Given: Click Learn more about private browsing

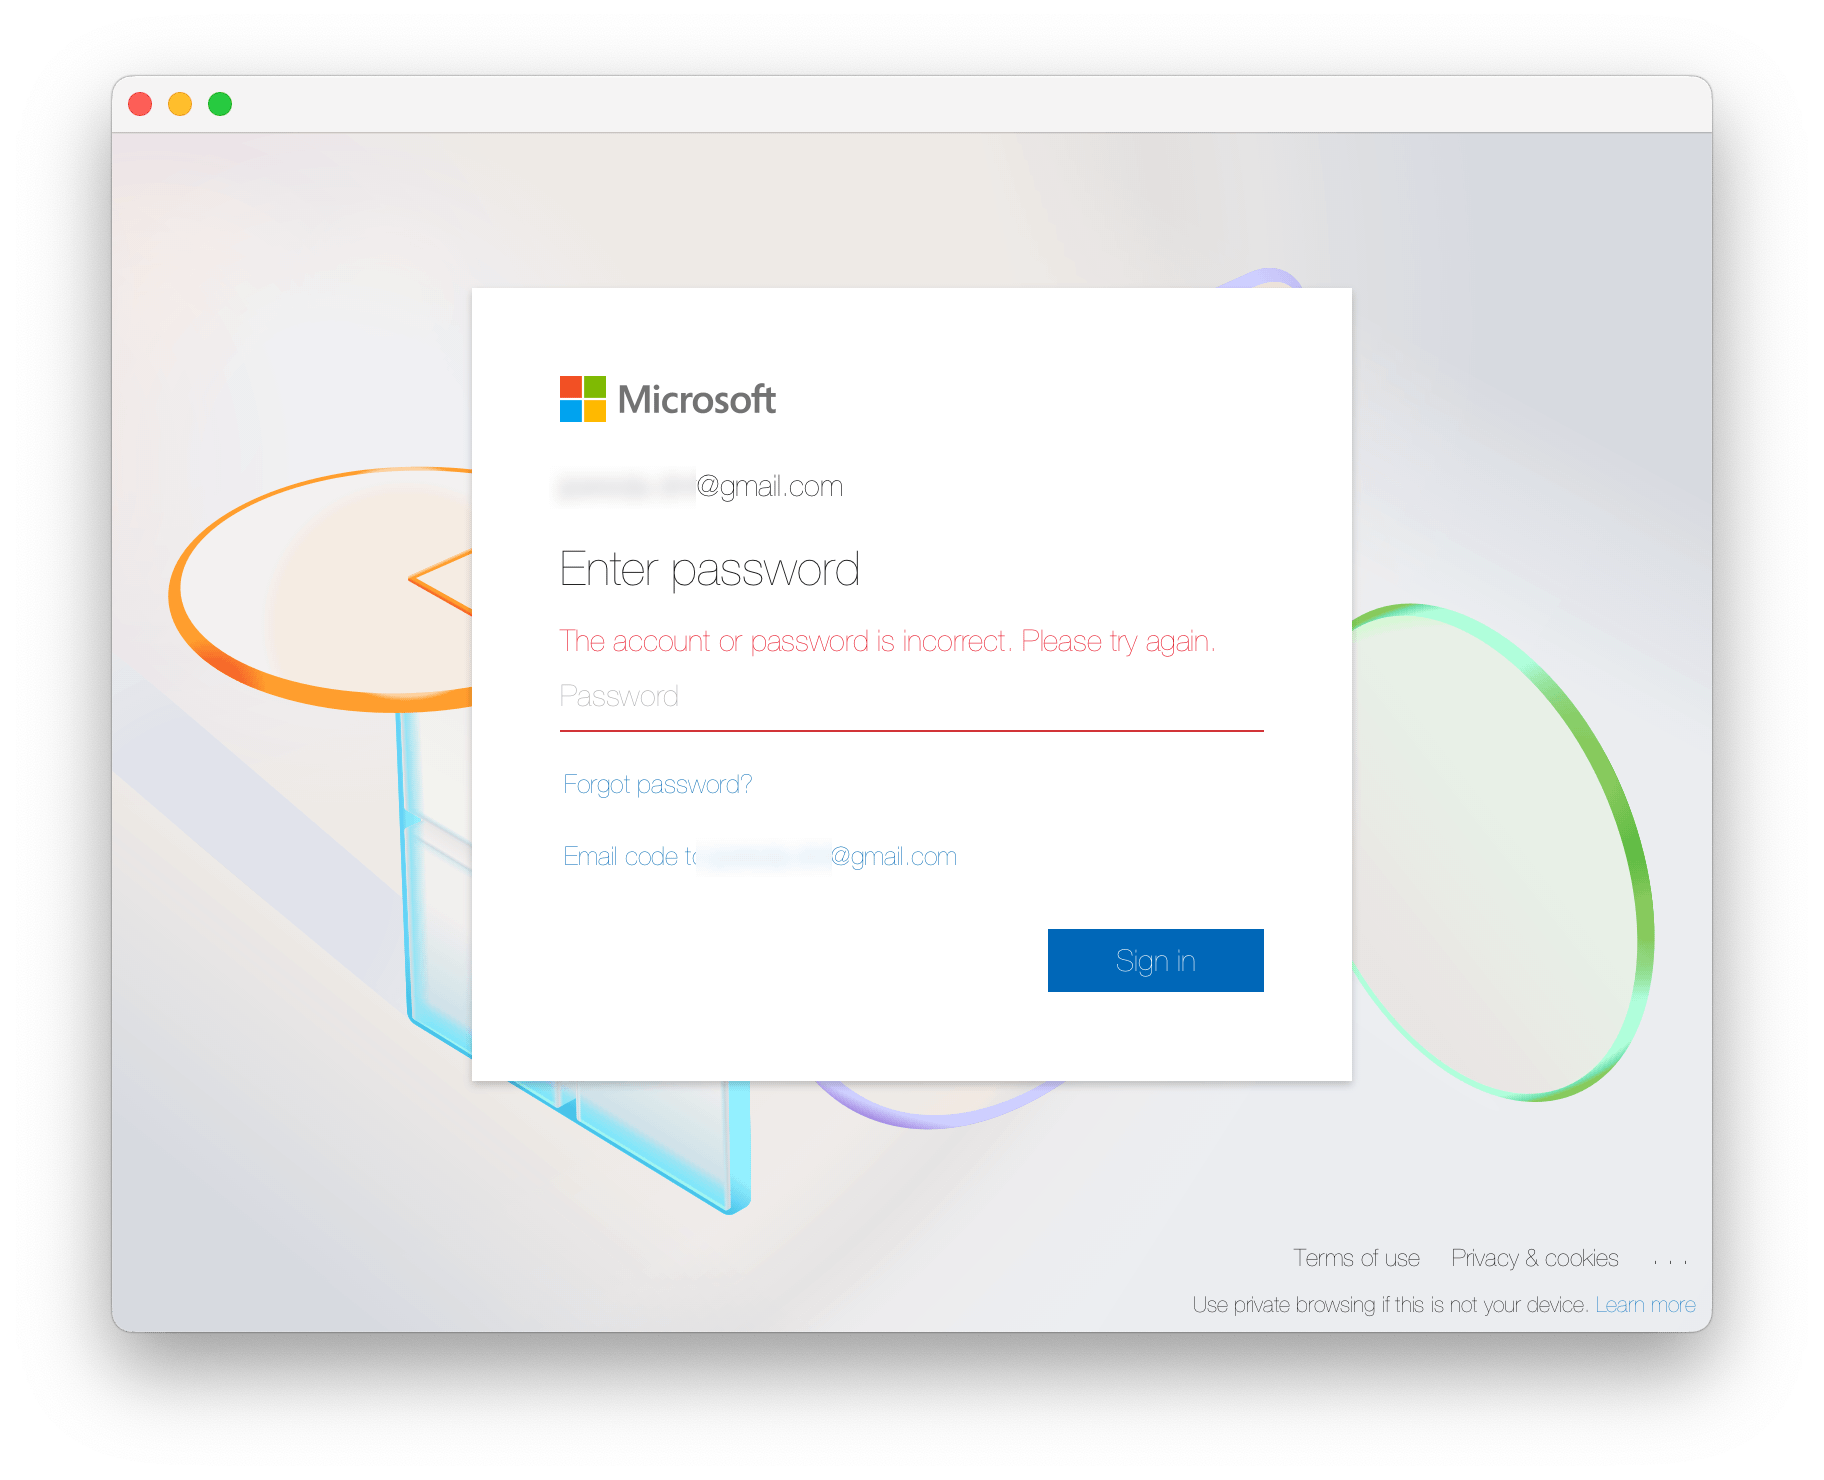Looking at the screenshot, I should click(x=1645, y=1305).
